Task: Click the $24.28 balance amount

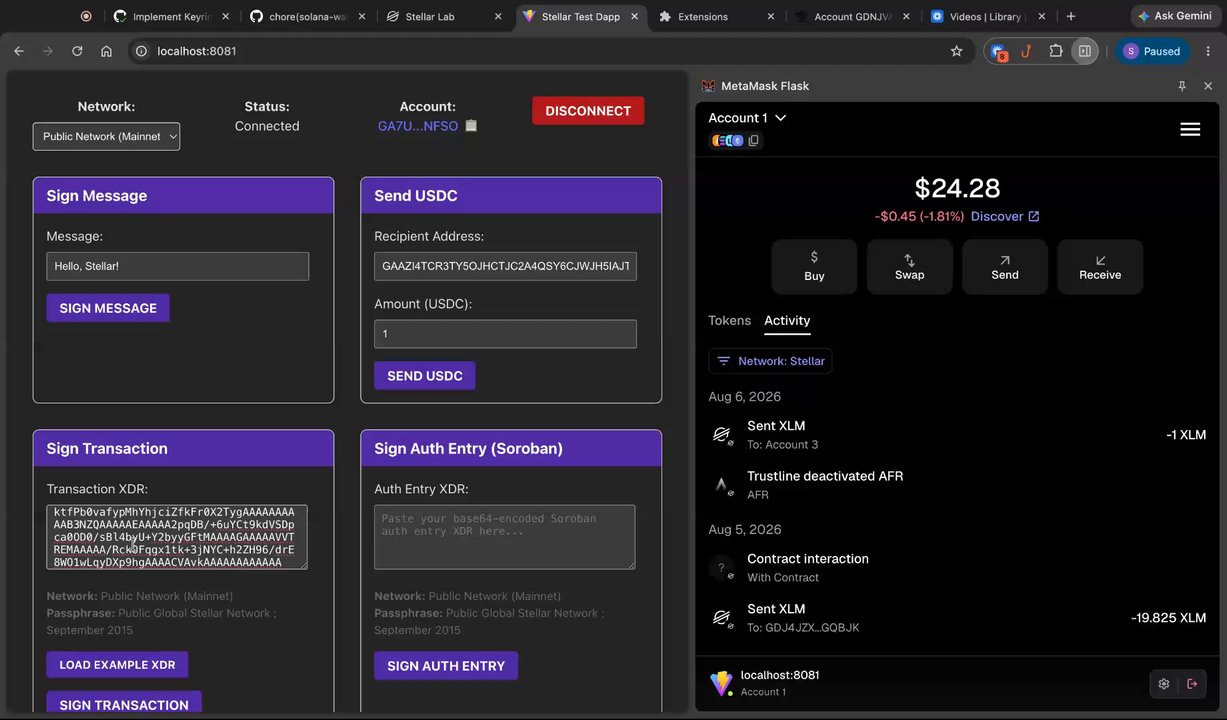Action: (957, 188)
